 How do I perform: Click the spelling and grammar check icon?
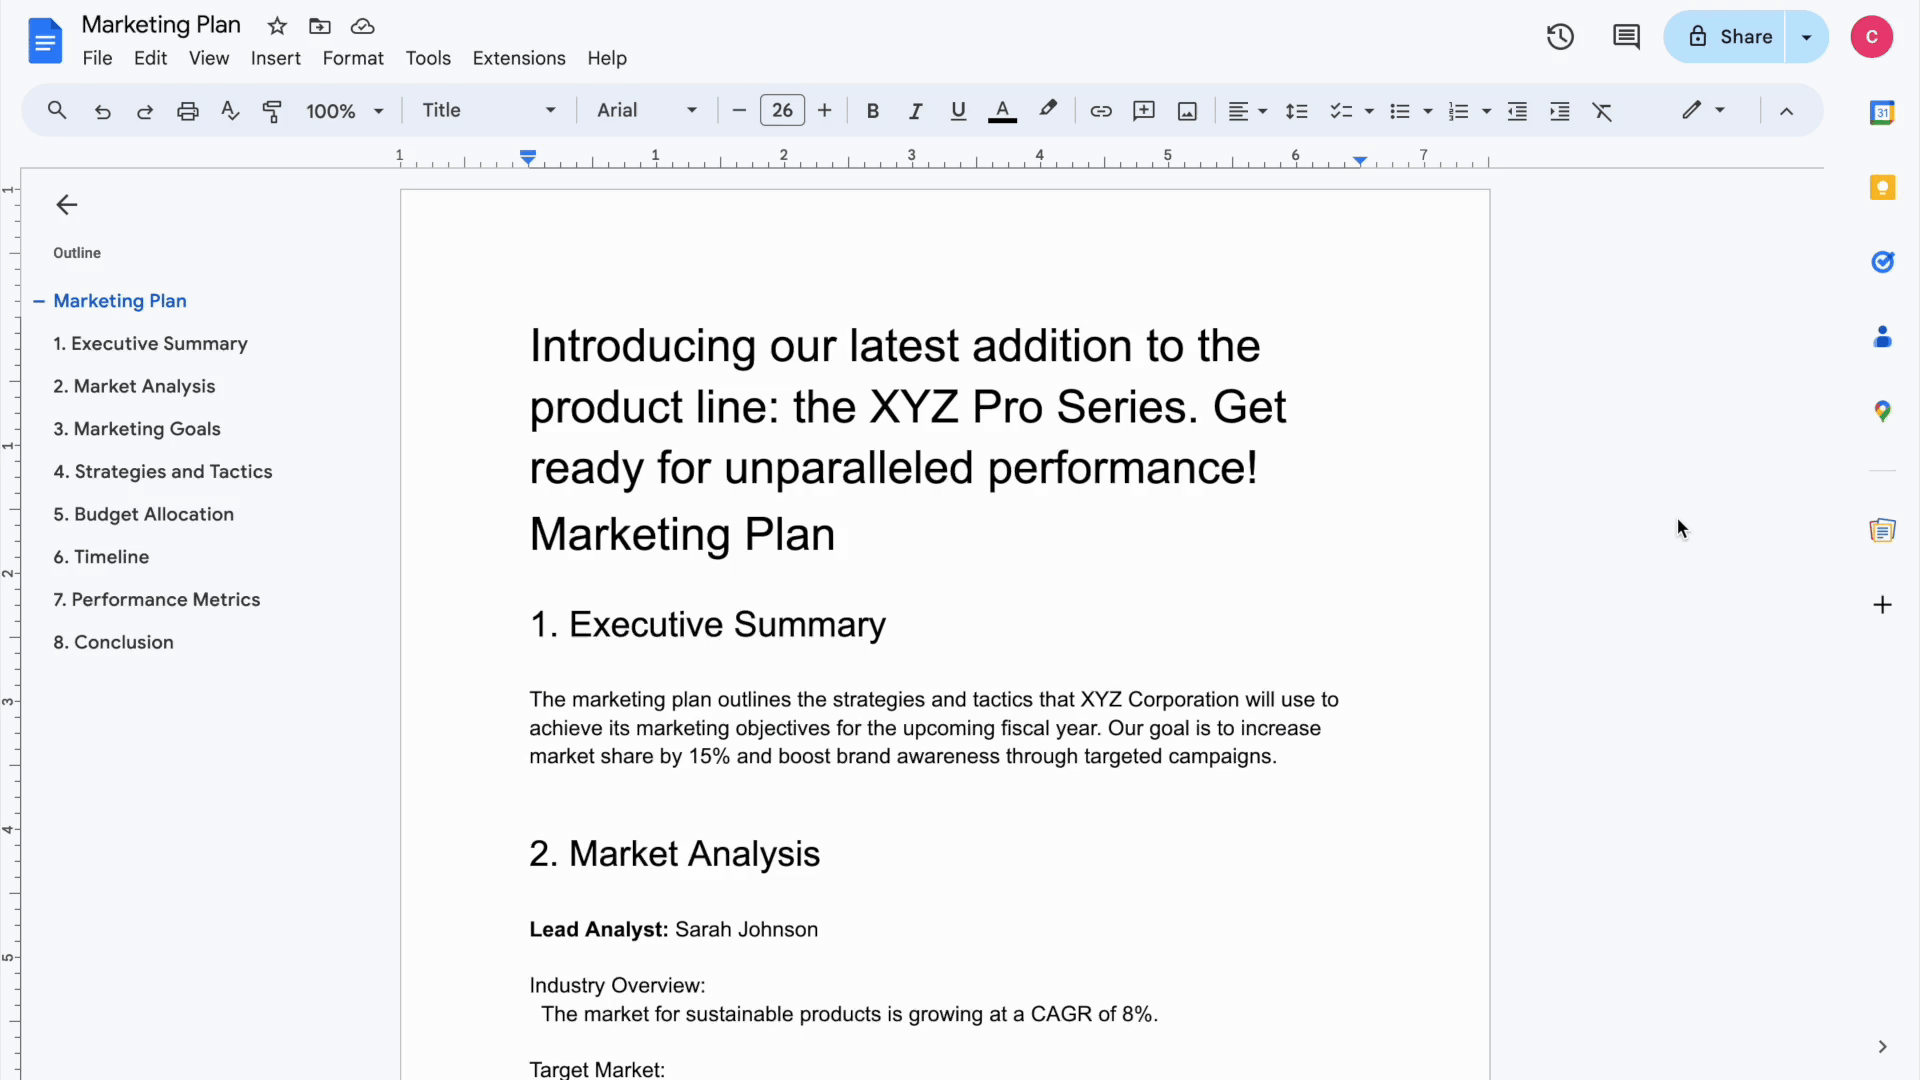(230, 111)
